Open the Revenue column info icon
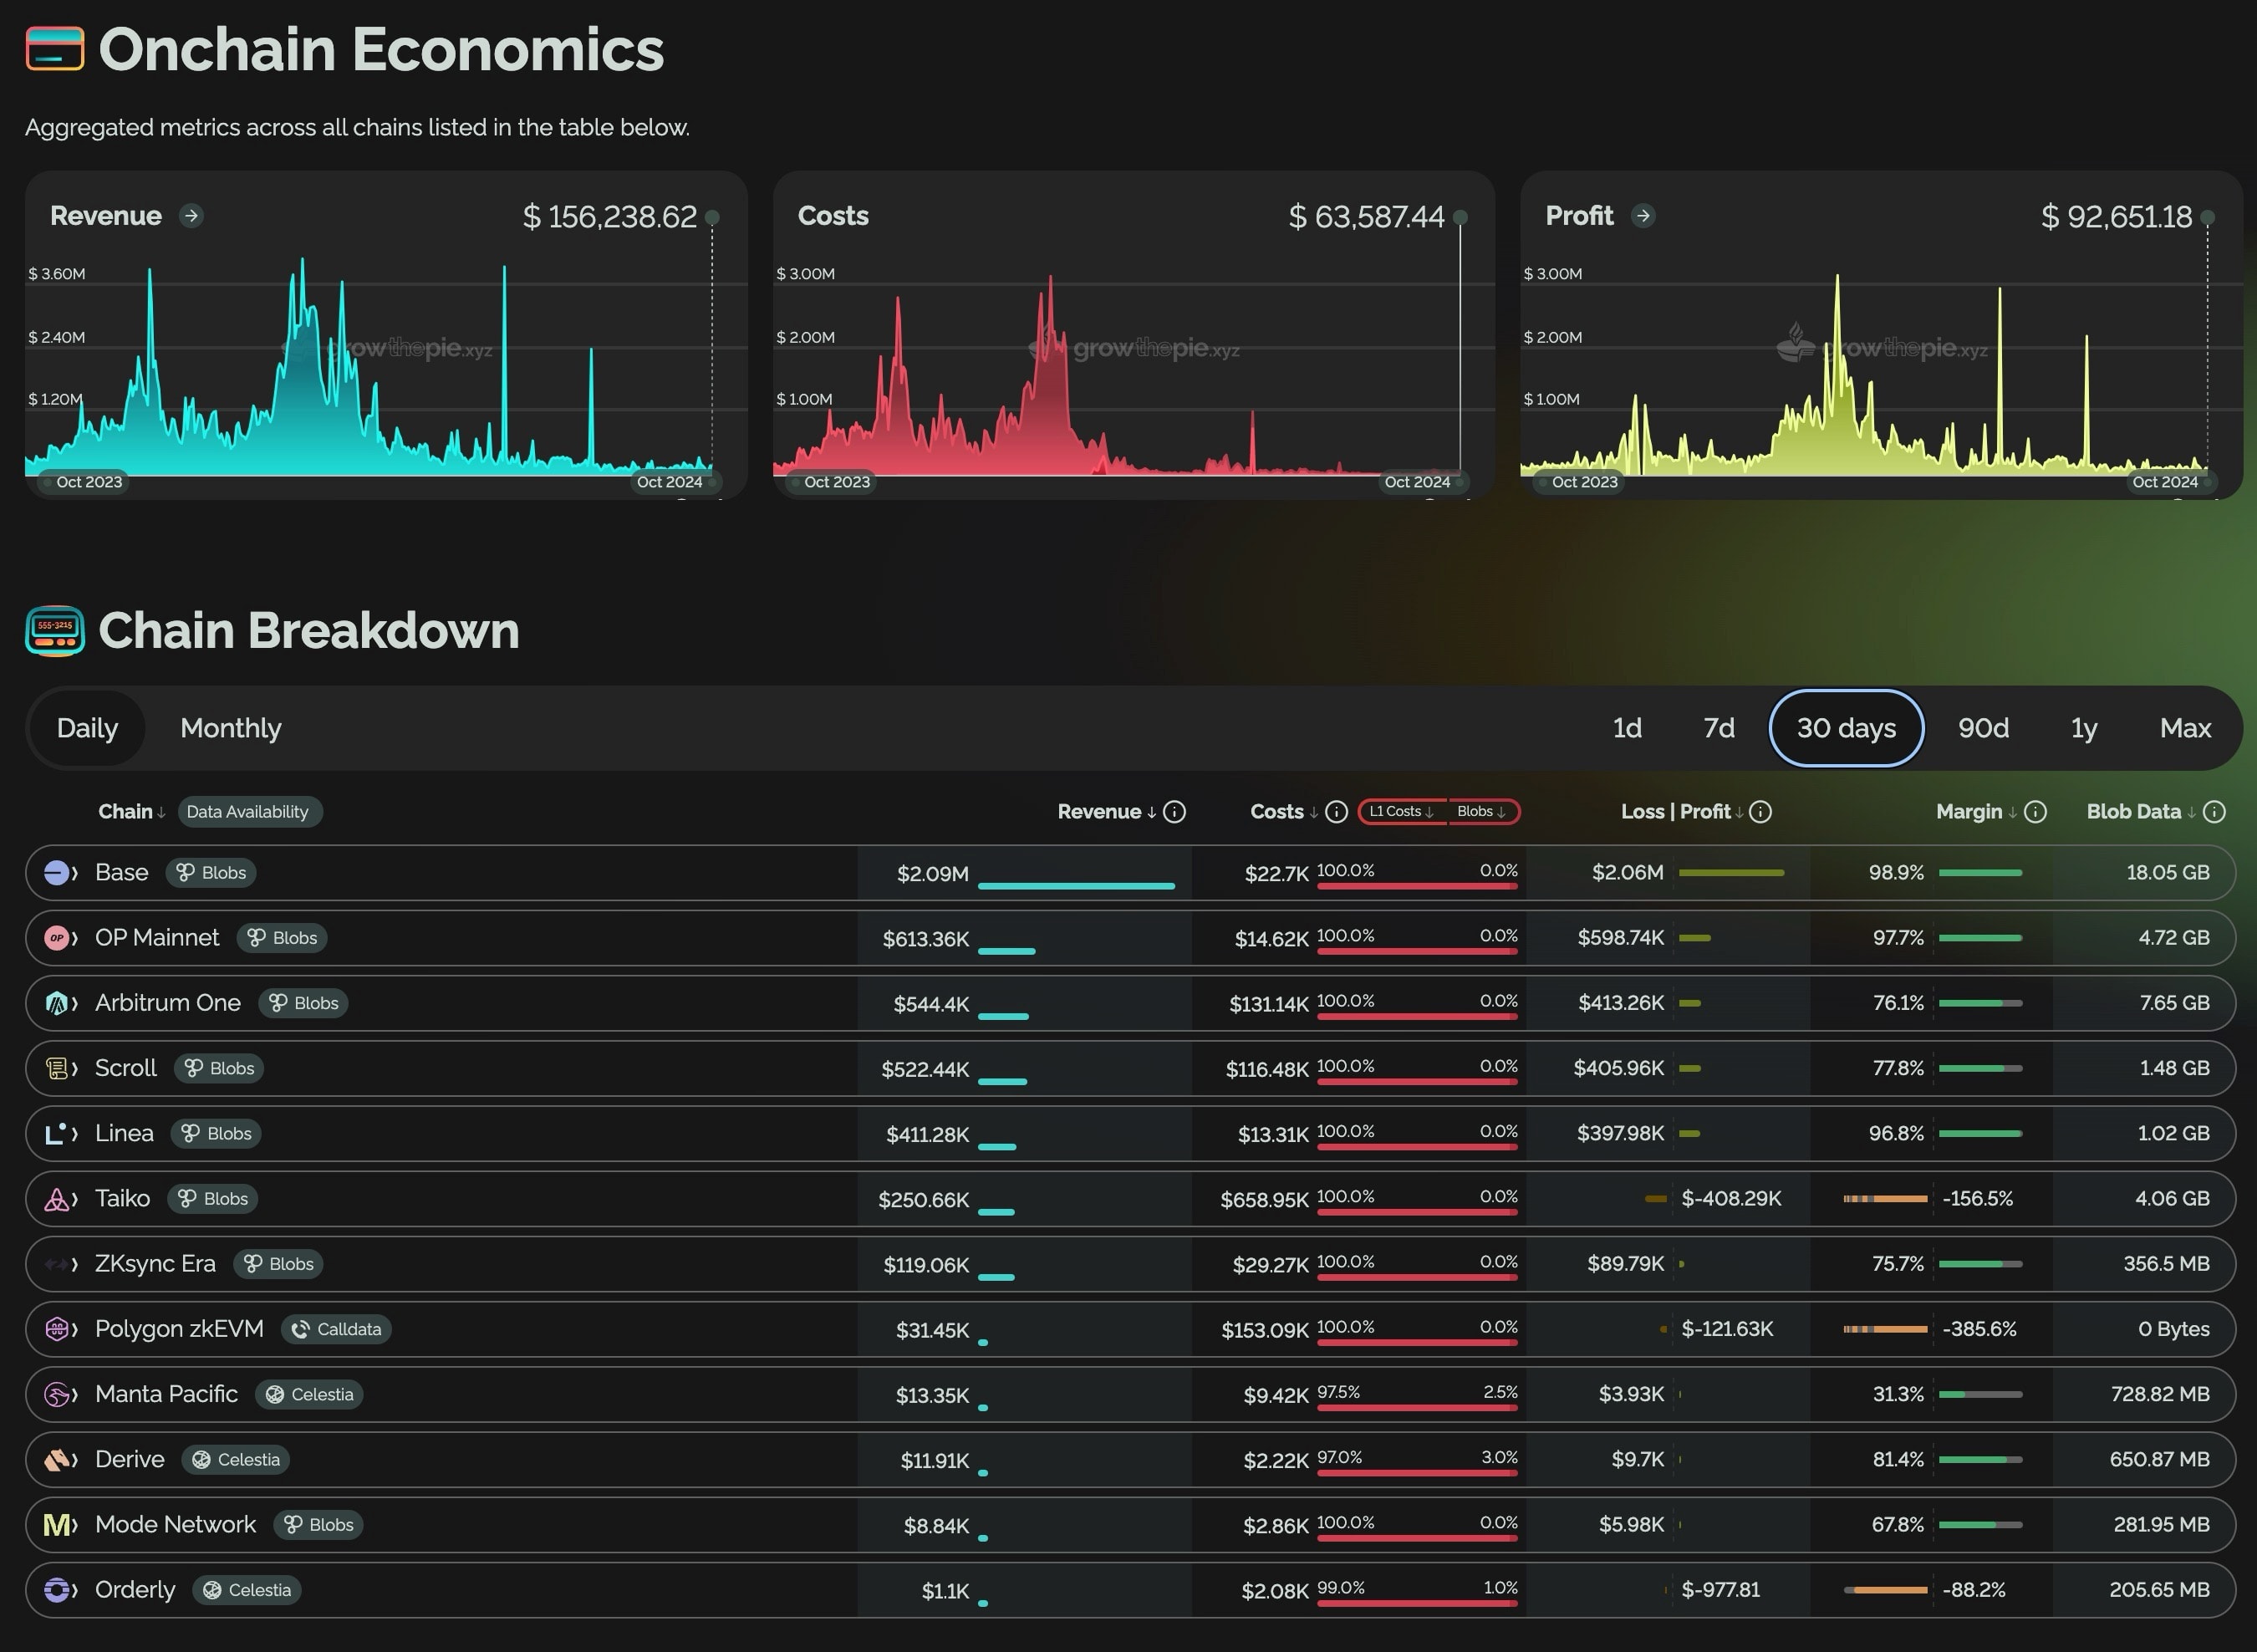 click(x=1175, y=812)
